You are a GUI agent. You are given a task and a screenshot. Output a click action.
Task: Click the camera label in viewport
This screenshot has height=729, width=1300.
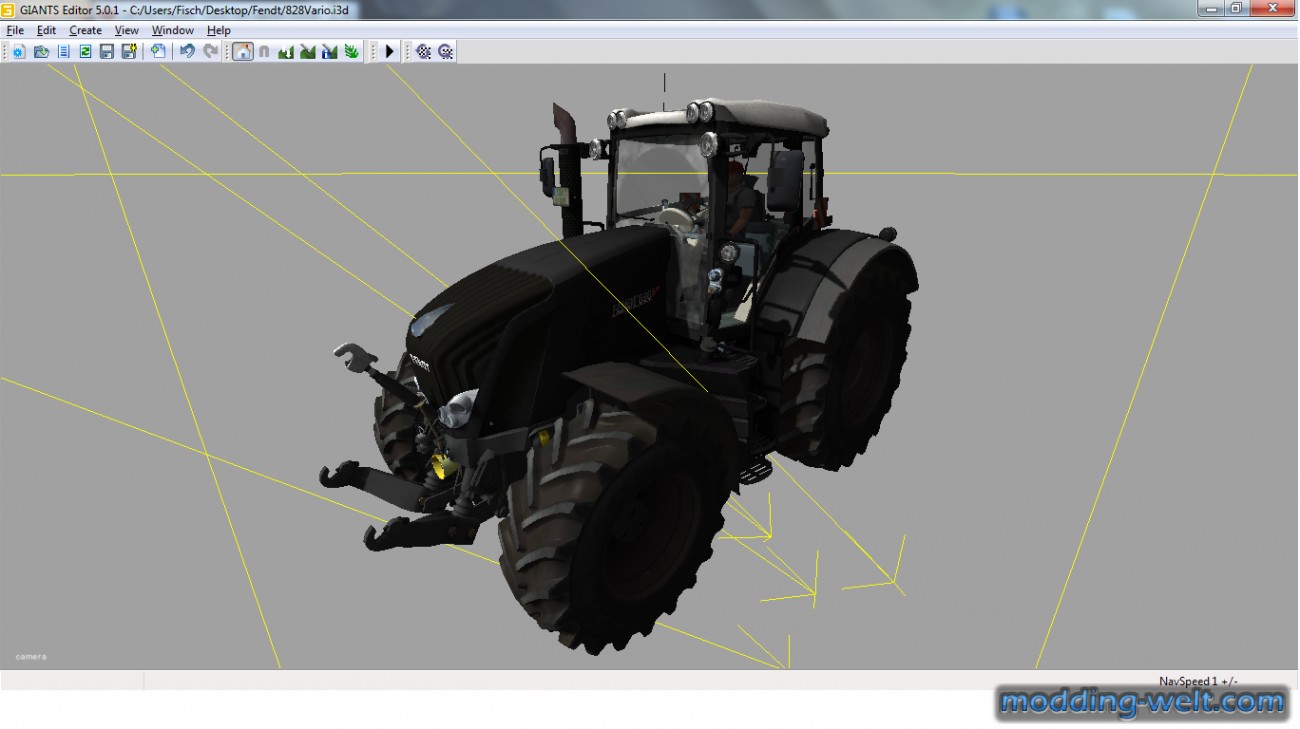(31, 657)
